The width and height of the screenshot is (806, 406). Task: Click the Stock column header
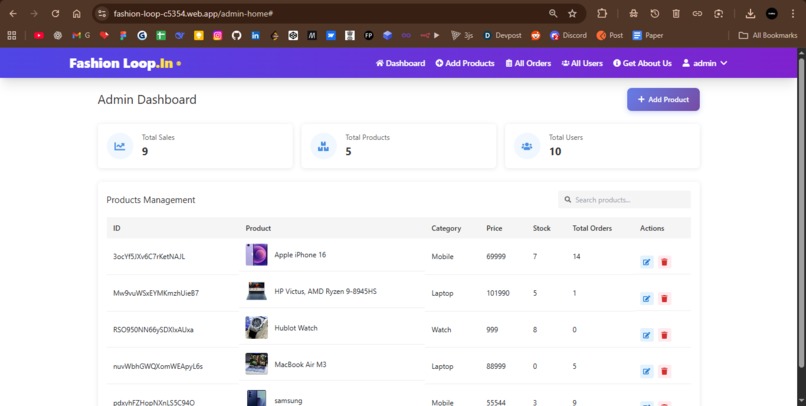coord(542,228)
